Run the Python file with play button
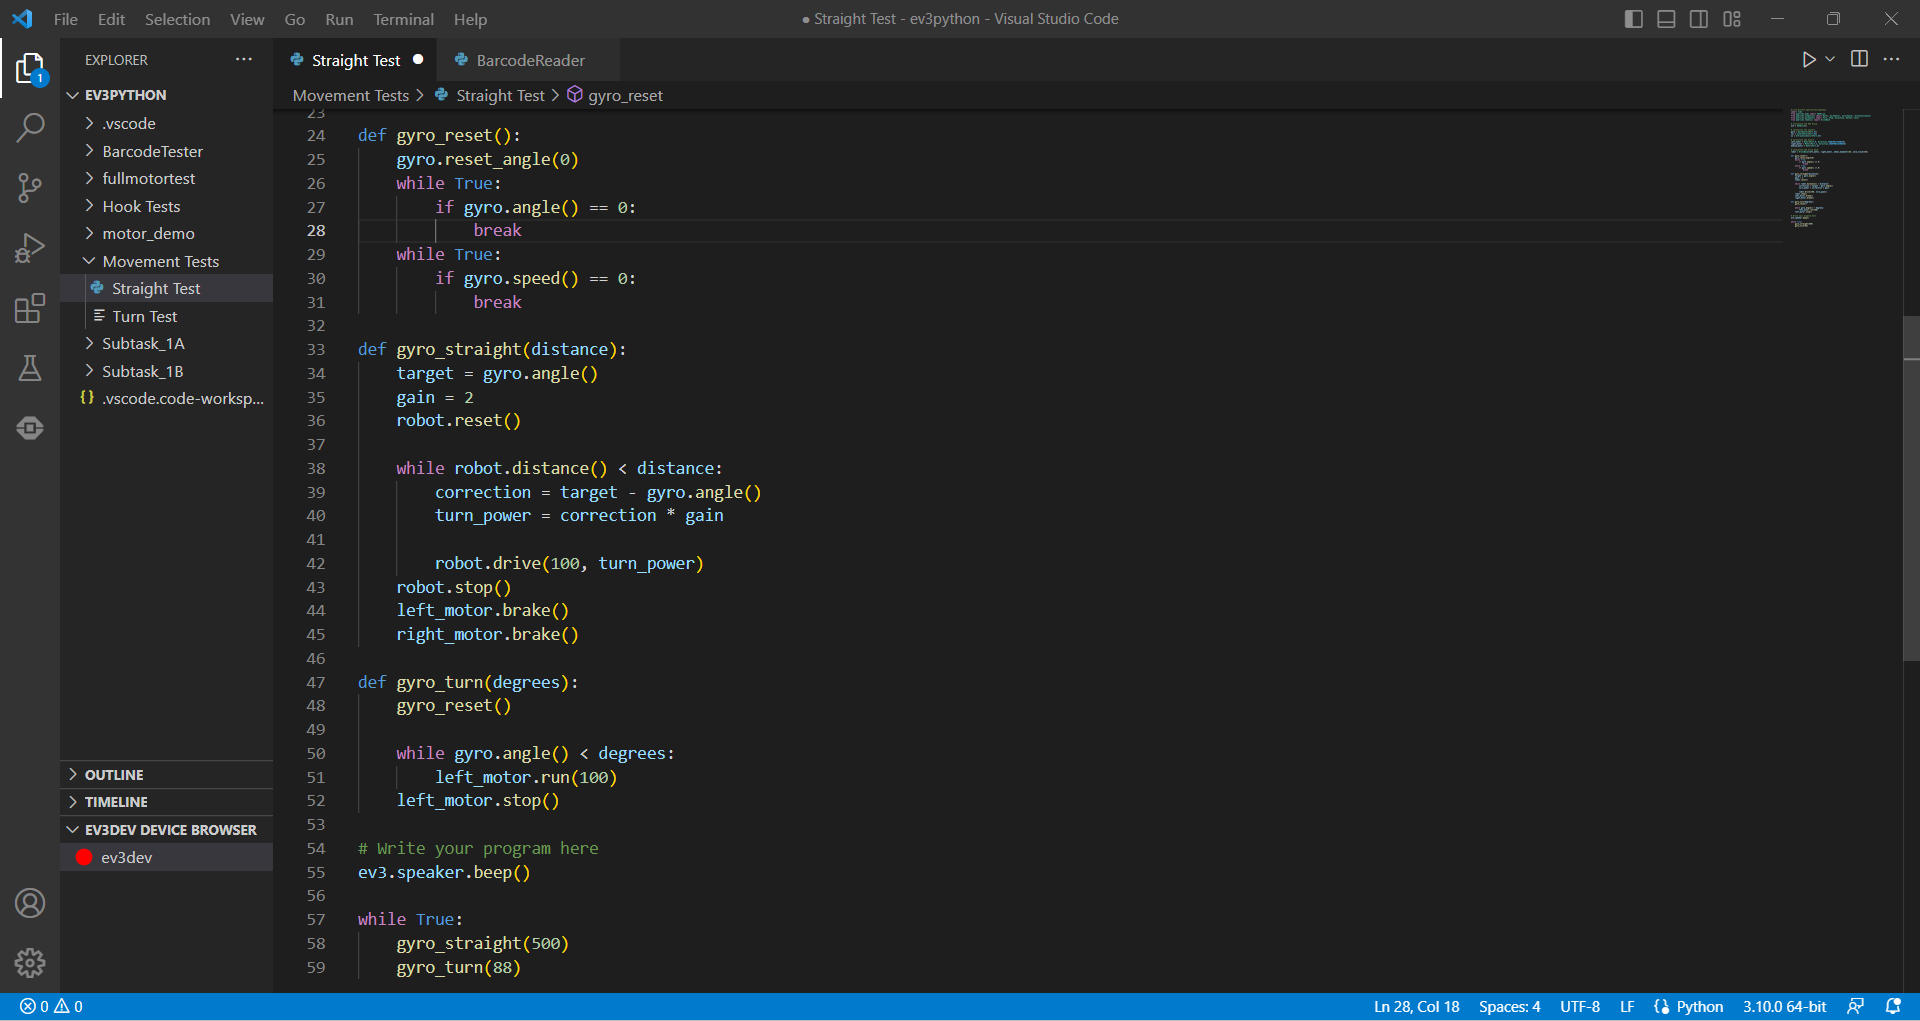Viewport: 1920px width, 1021px height. click(x=1809, y=60)
